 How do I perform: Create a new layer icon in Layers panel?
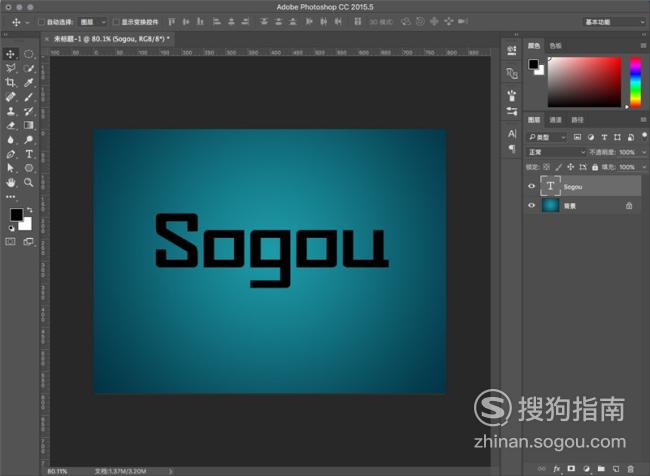click(x=616, y=469)
